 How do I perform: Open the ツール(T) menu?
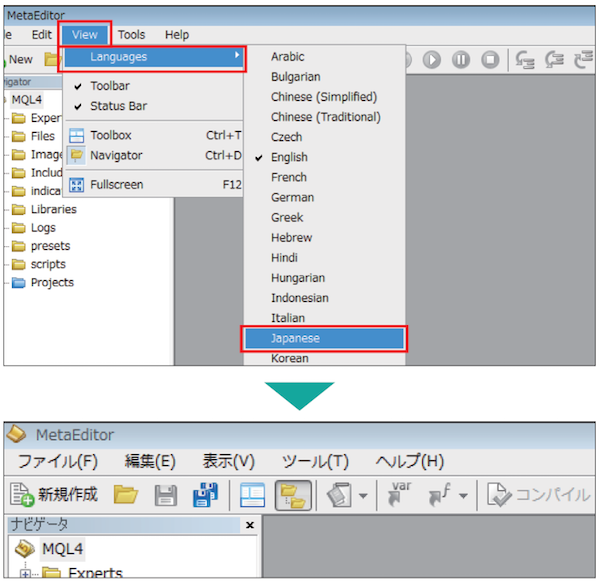[315, 461]
